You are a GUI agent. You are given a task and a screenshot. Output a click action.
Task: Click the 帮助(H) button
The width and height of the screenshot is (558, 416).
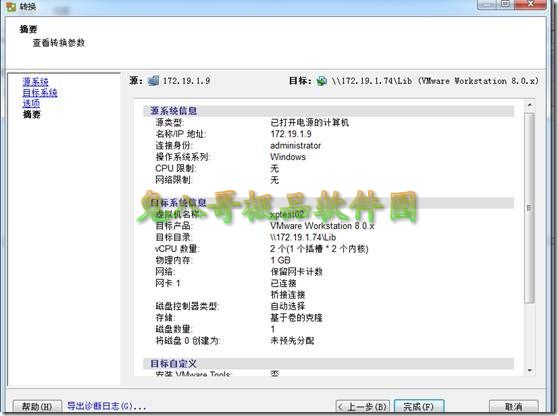click(37, 406)
